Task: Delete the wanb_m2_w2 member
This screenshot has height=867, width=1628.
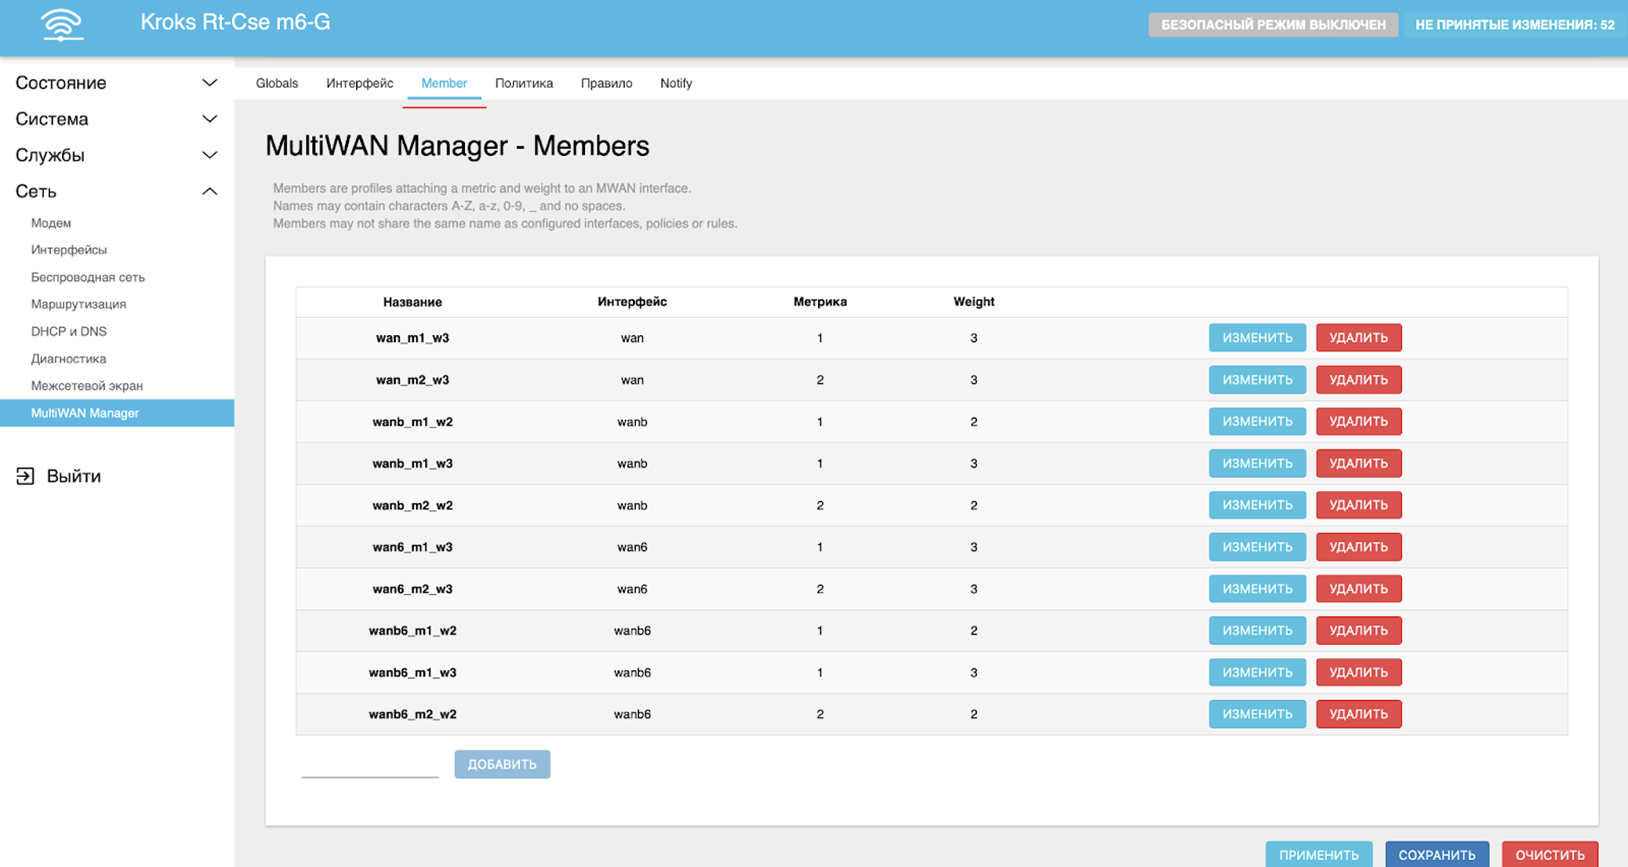Action: coord(1358,505)
